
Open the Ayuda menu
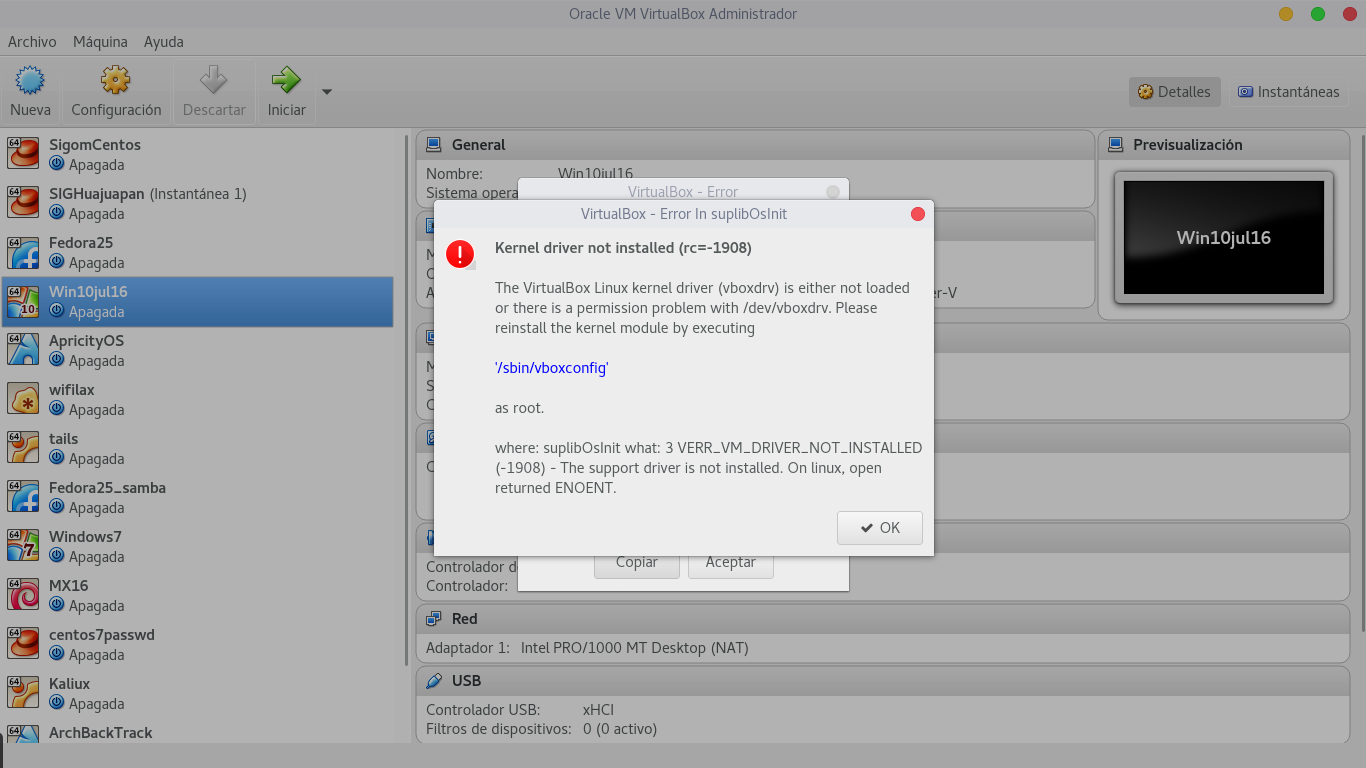point(164,42)
